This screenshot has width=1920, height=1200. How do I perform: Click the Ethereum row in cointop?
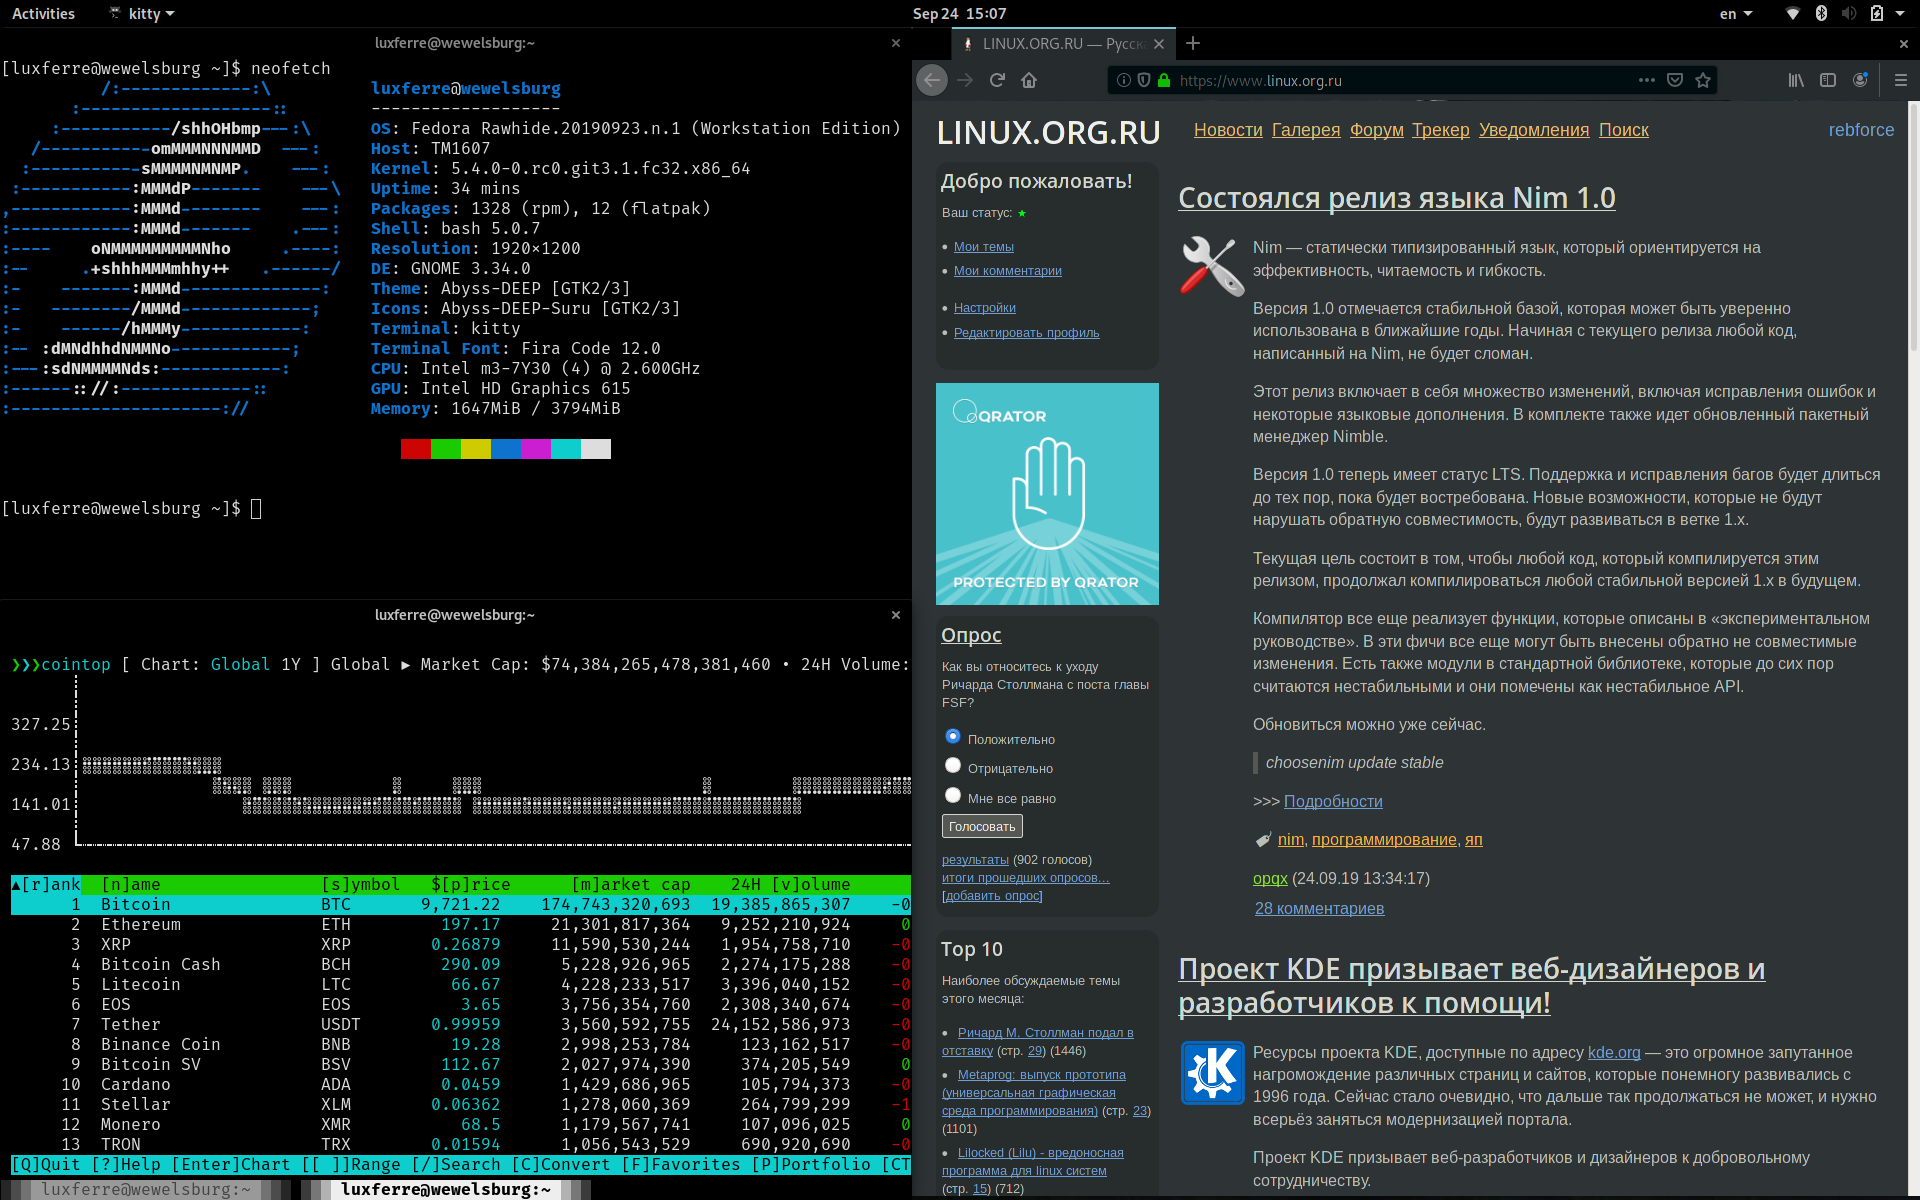460,924
